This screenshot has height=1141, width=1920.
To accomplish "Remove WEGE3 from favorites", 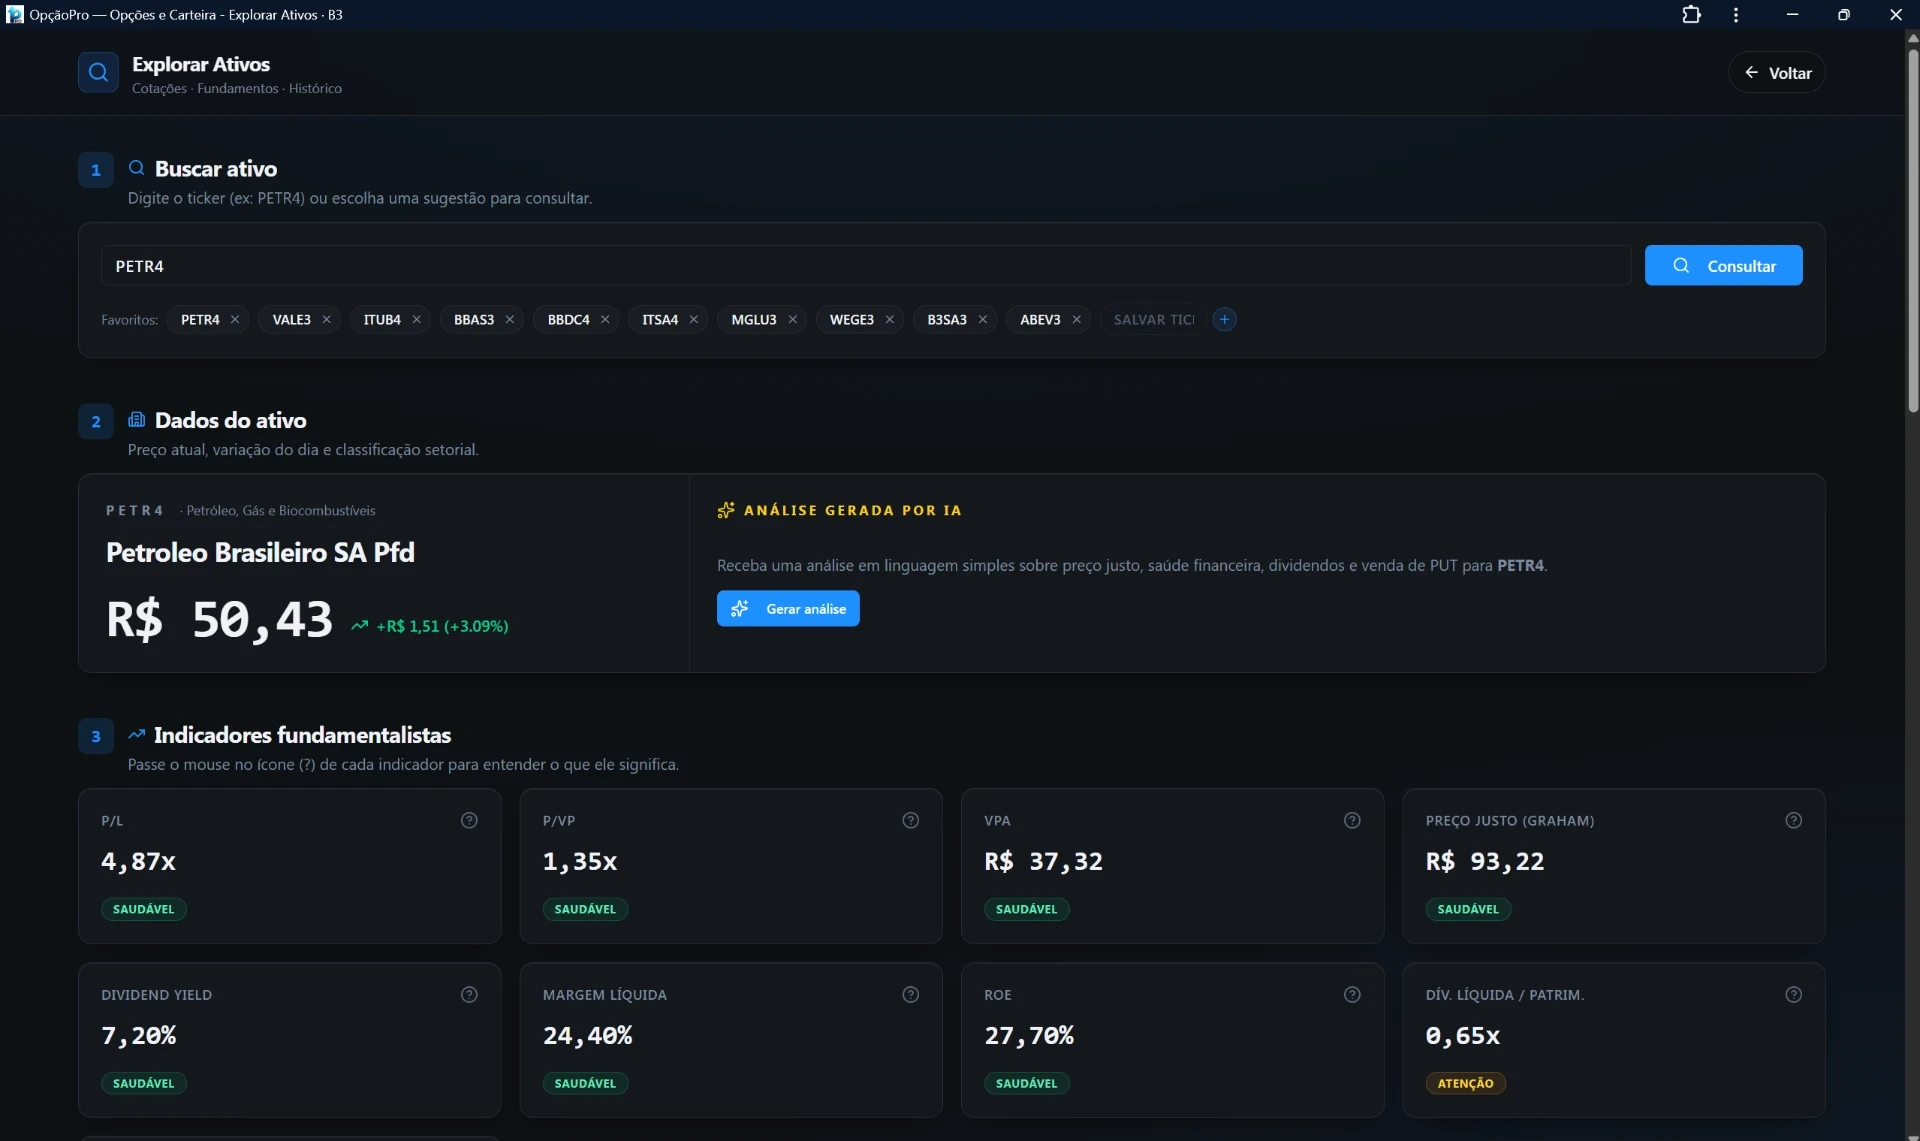I will (890, 320).
